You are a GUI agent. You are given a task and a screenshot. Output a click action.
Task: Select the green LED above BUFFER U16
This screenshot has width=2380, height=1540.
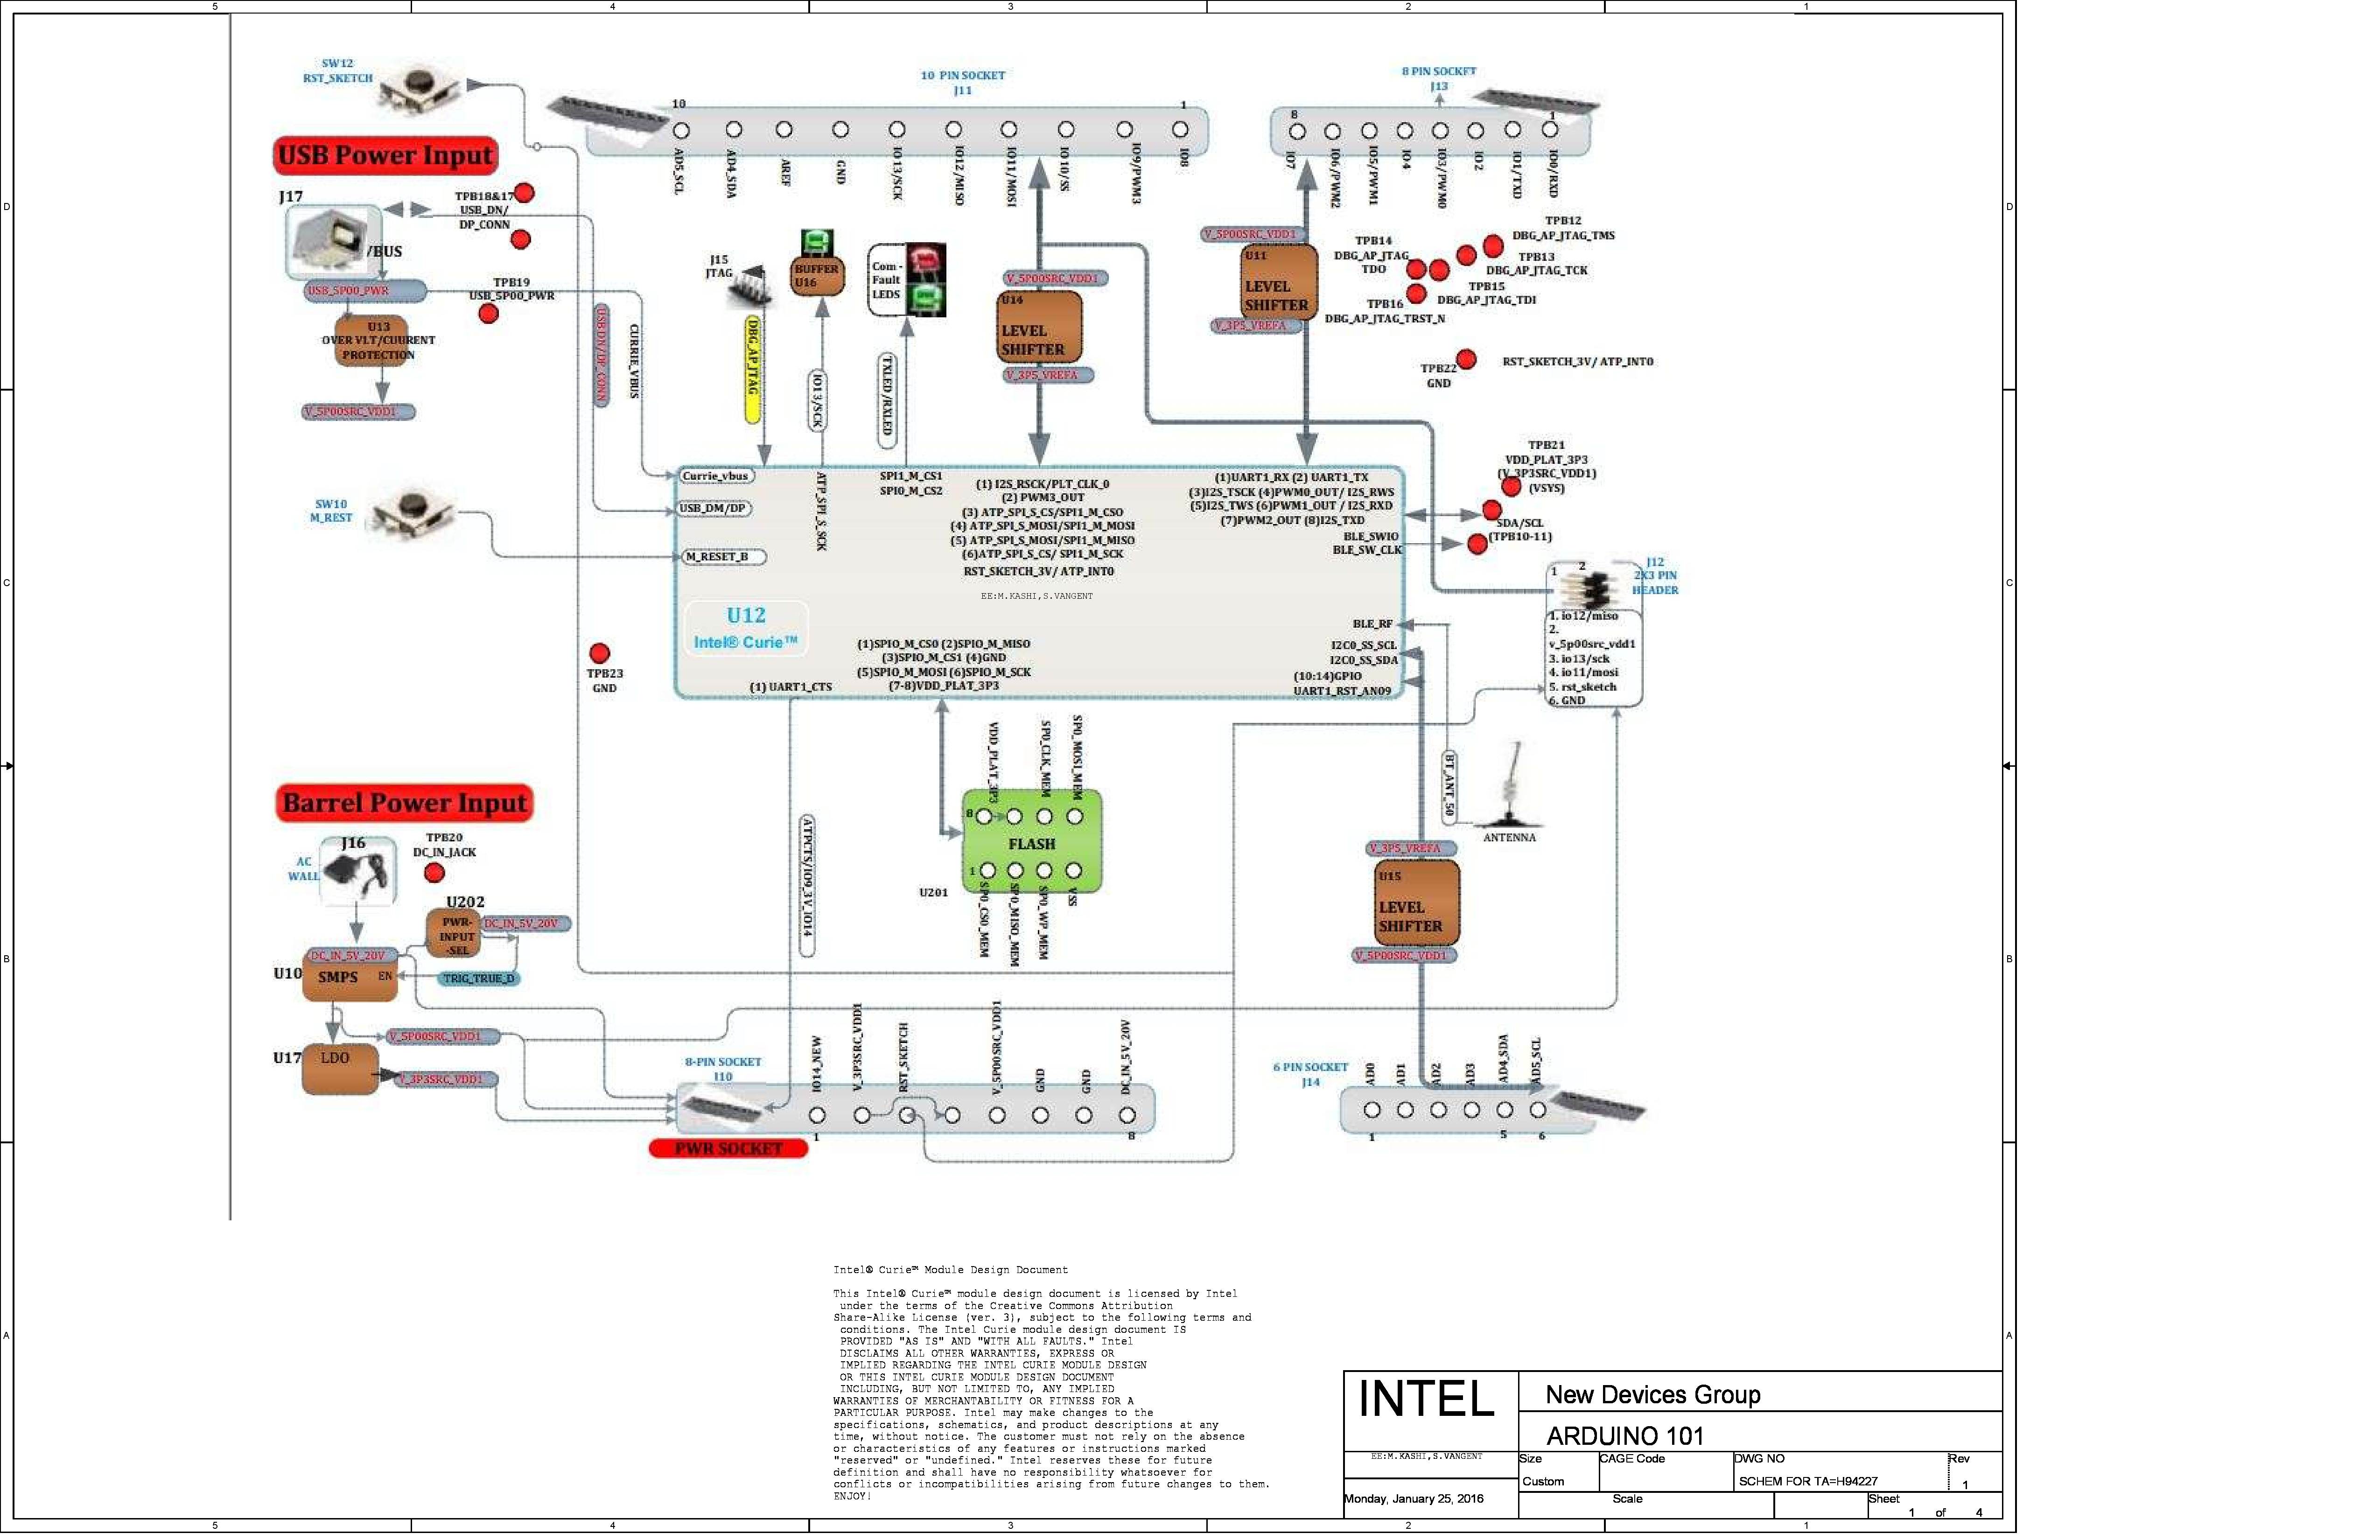coord(818,243)
